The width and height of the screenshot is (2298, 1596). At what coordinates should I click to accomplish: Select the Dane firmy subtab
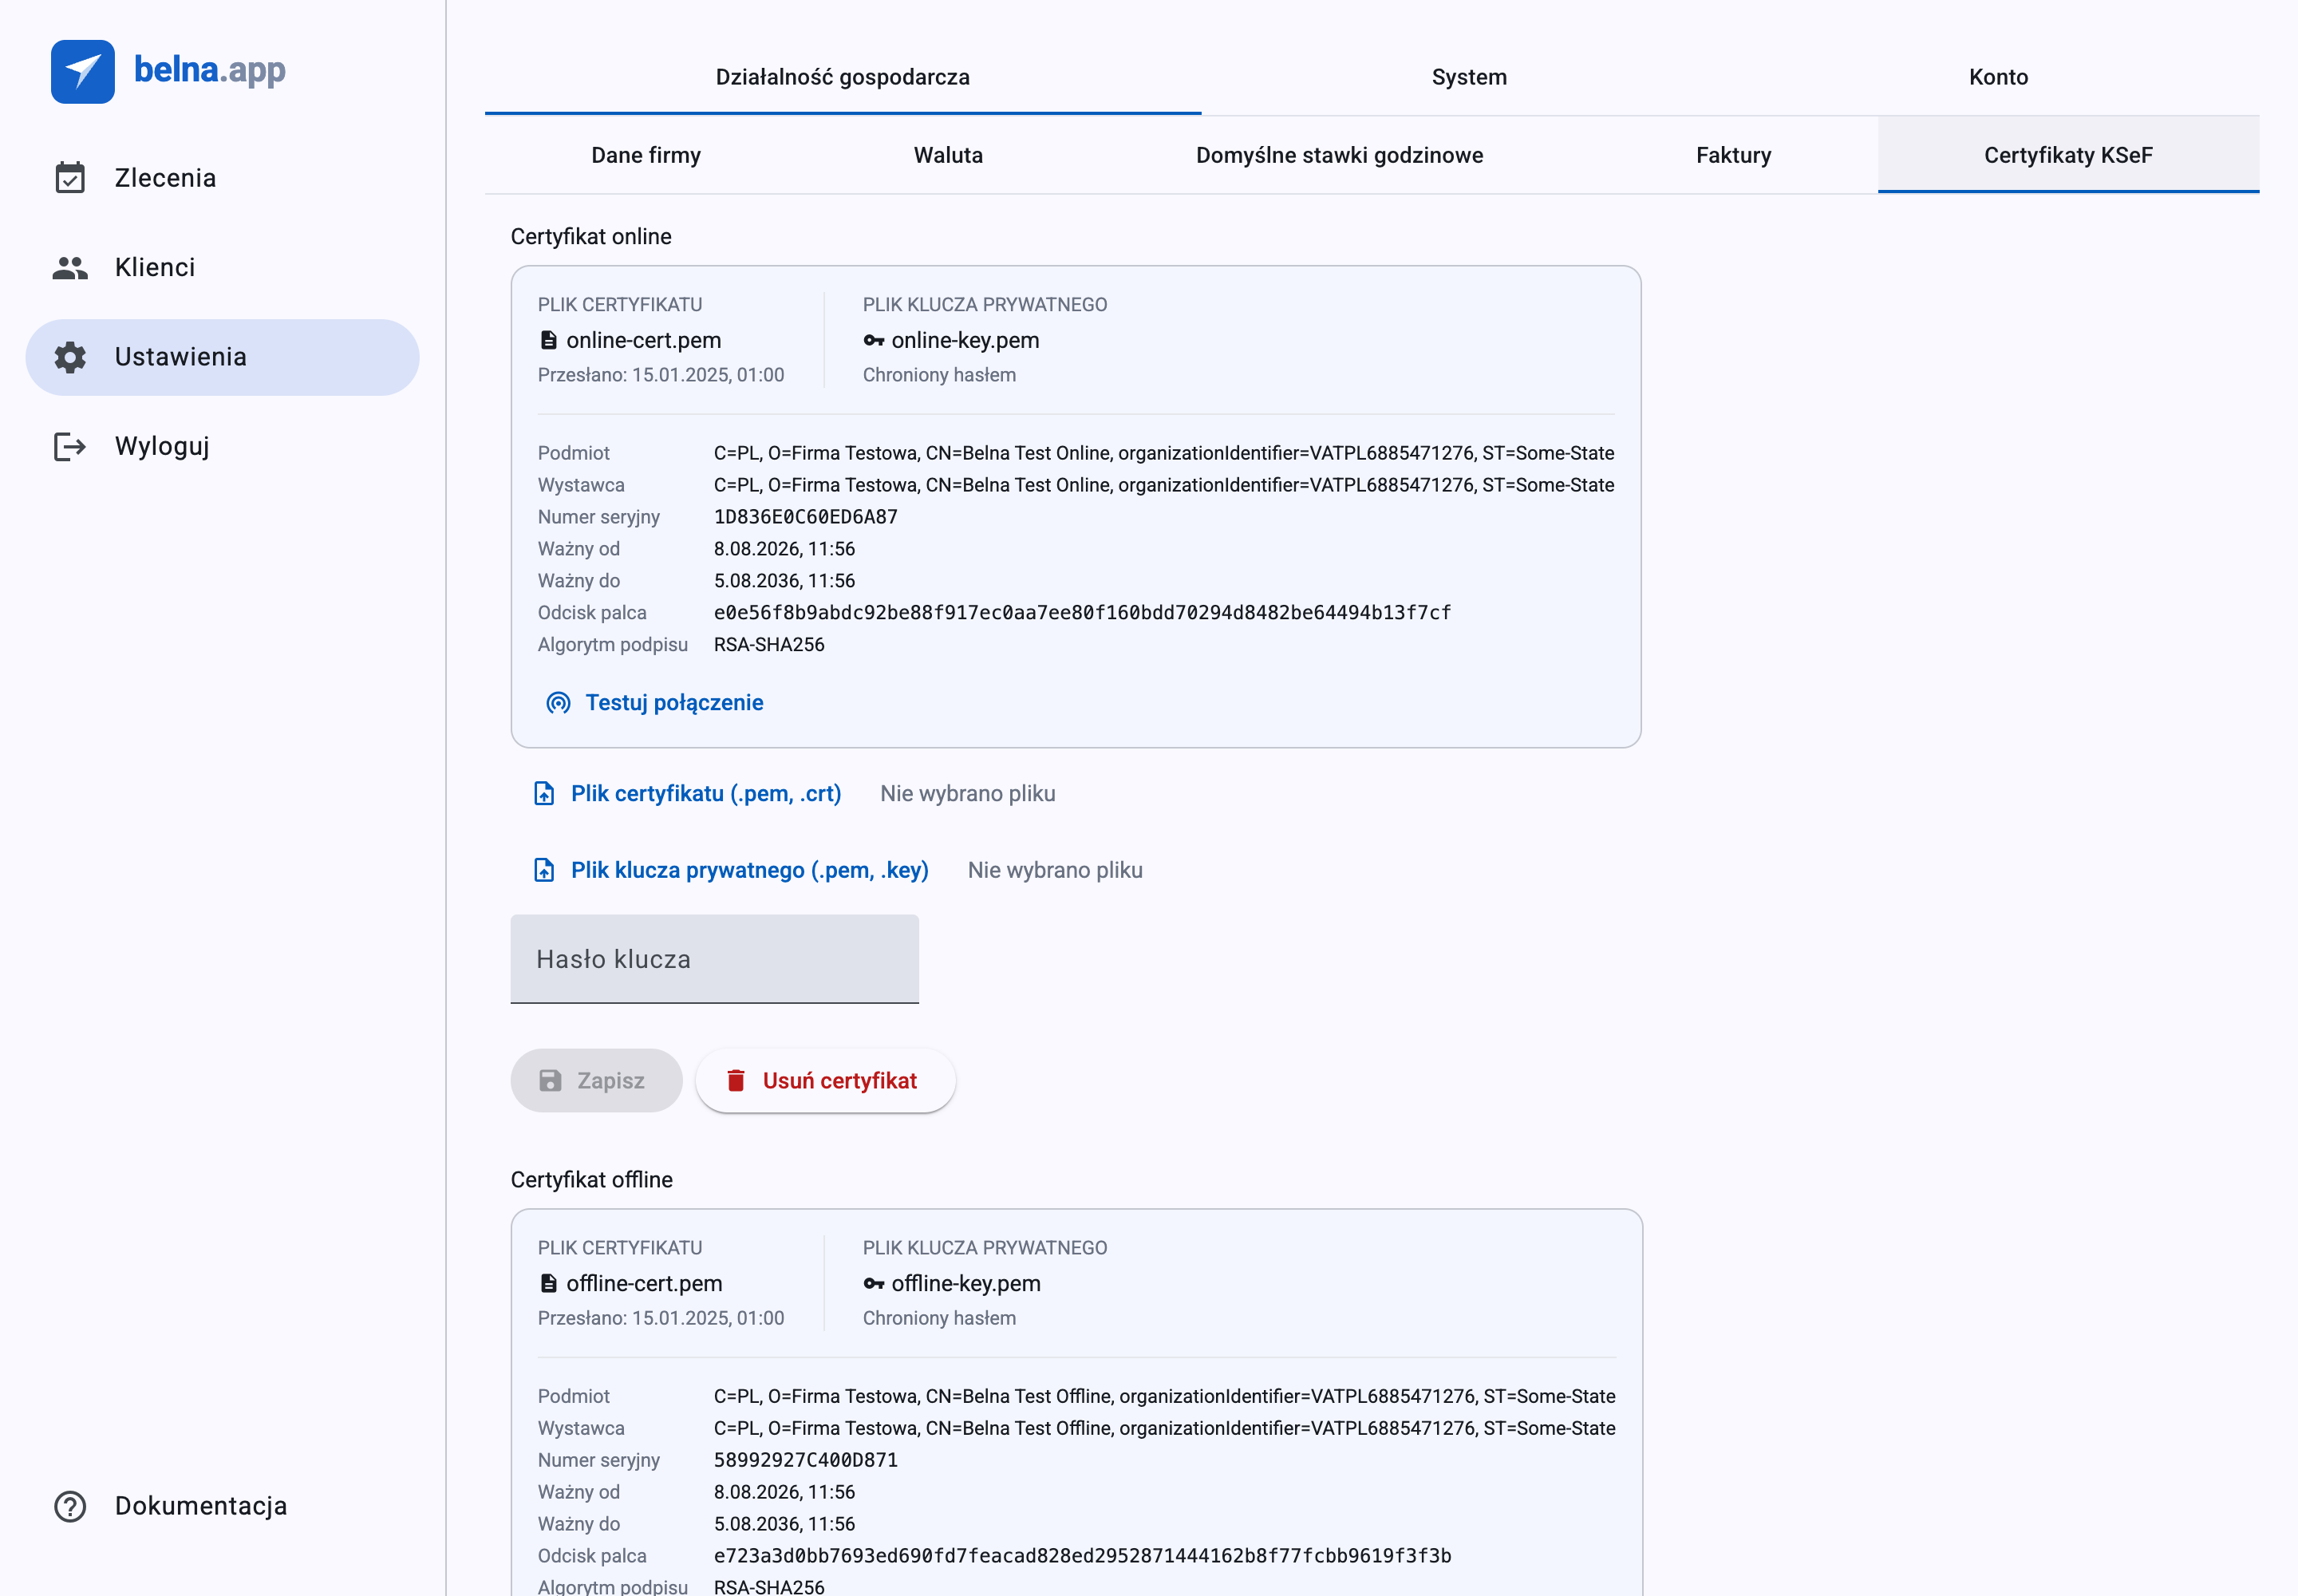coord(646,155)
